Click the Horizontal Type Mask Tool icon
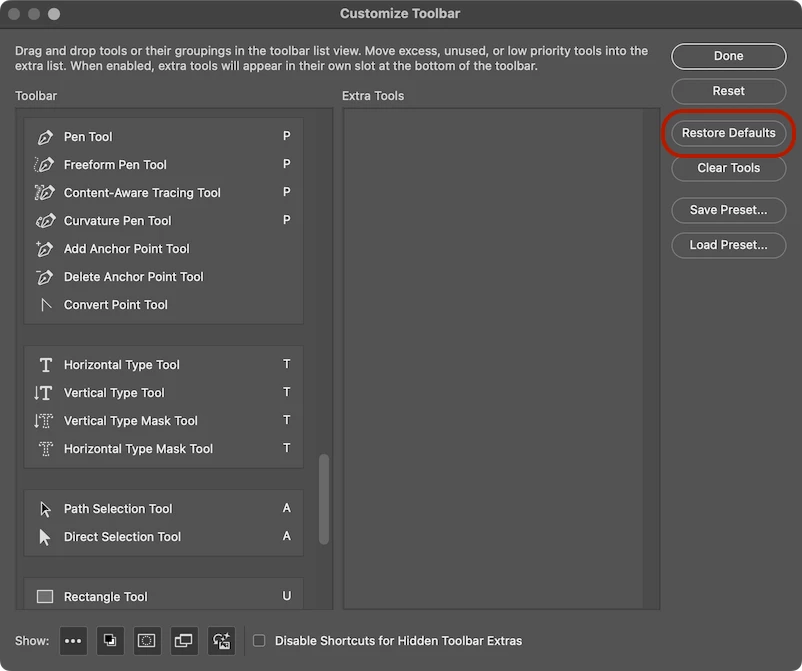The width and height of the screenshot is (802, 671). [x=46, y=449]
